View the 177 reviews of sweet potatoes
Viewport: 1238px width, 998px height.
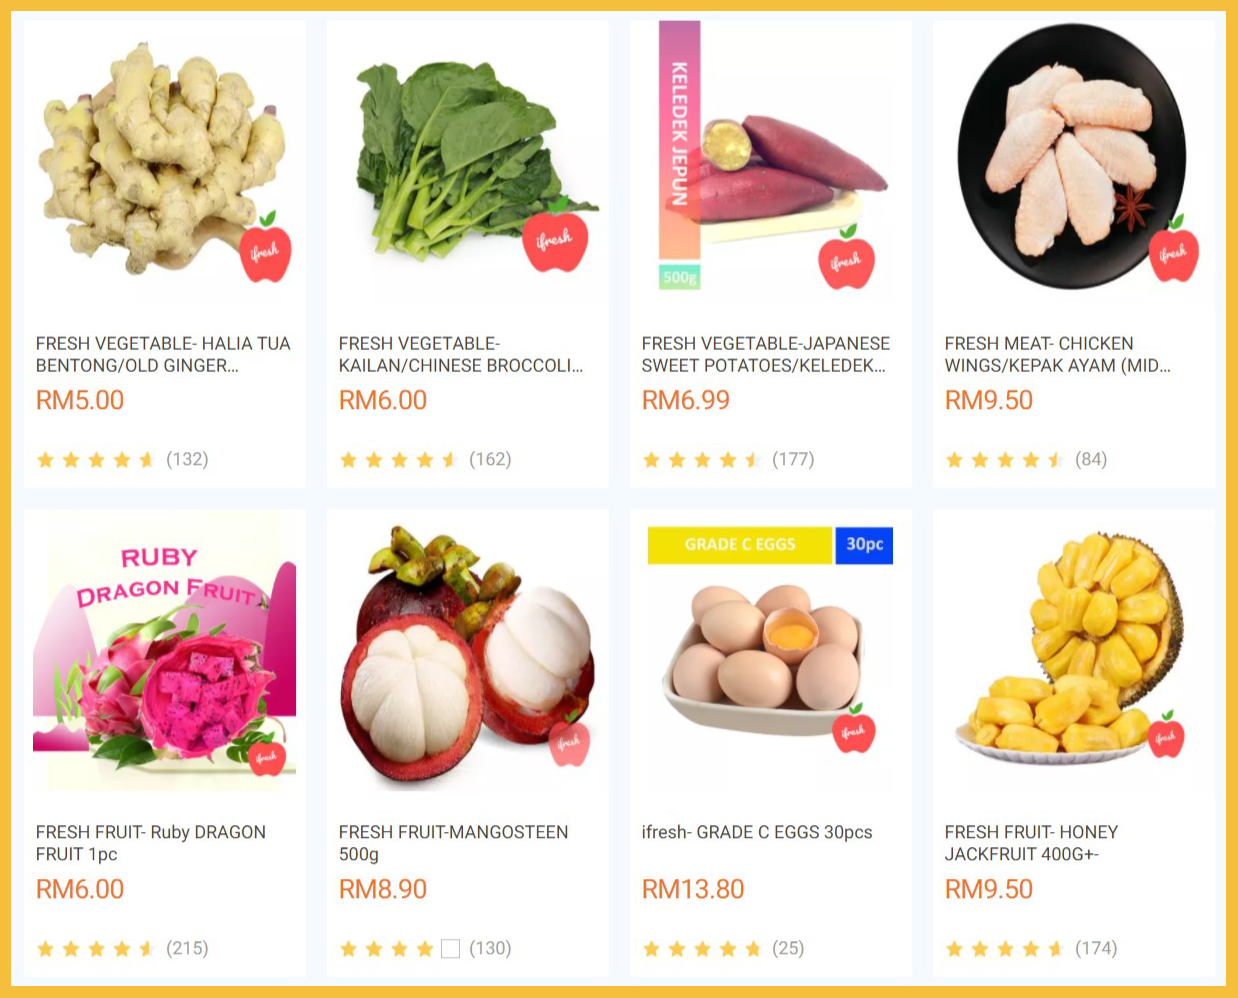tap(793, 459)
